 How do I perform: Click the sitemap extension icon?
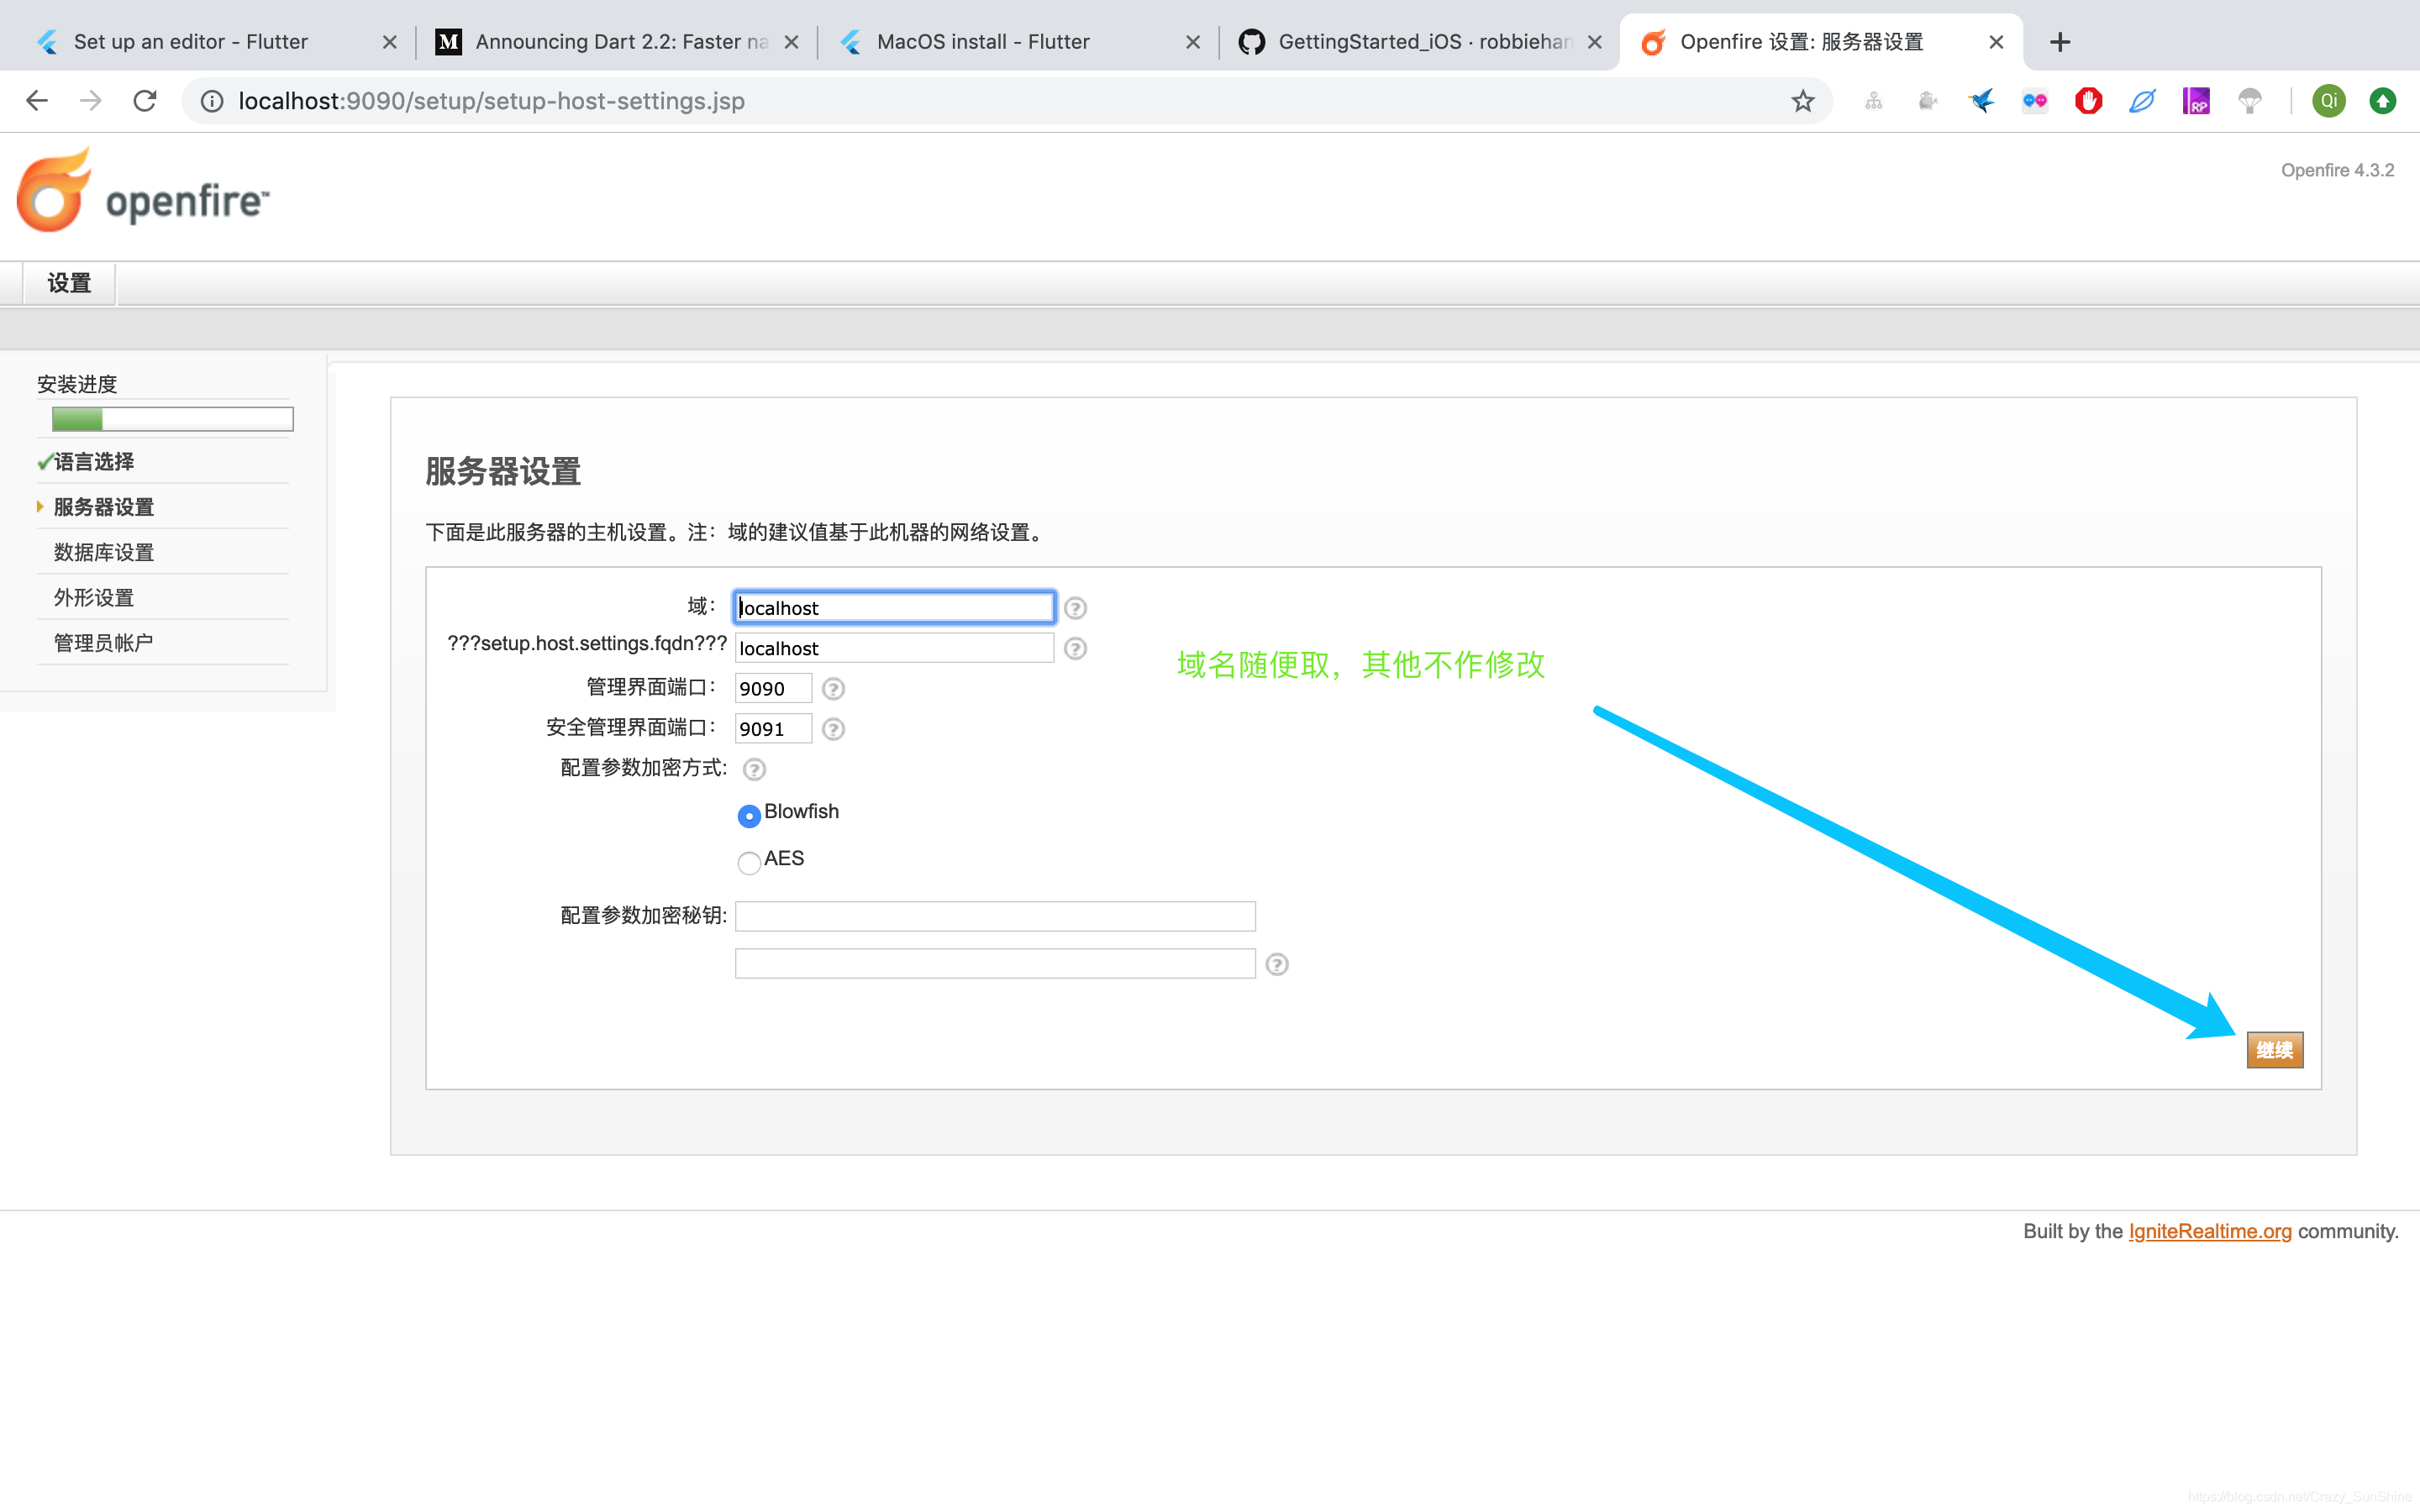pos(1874,101)
